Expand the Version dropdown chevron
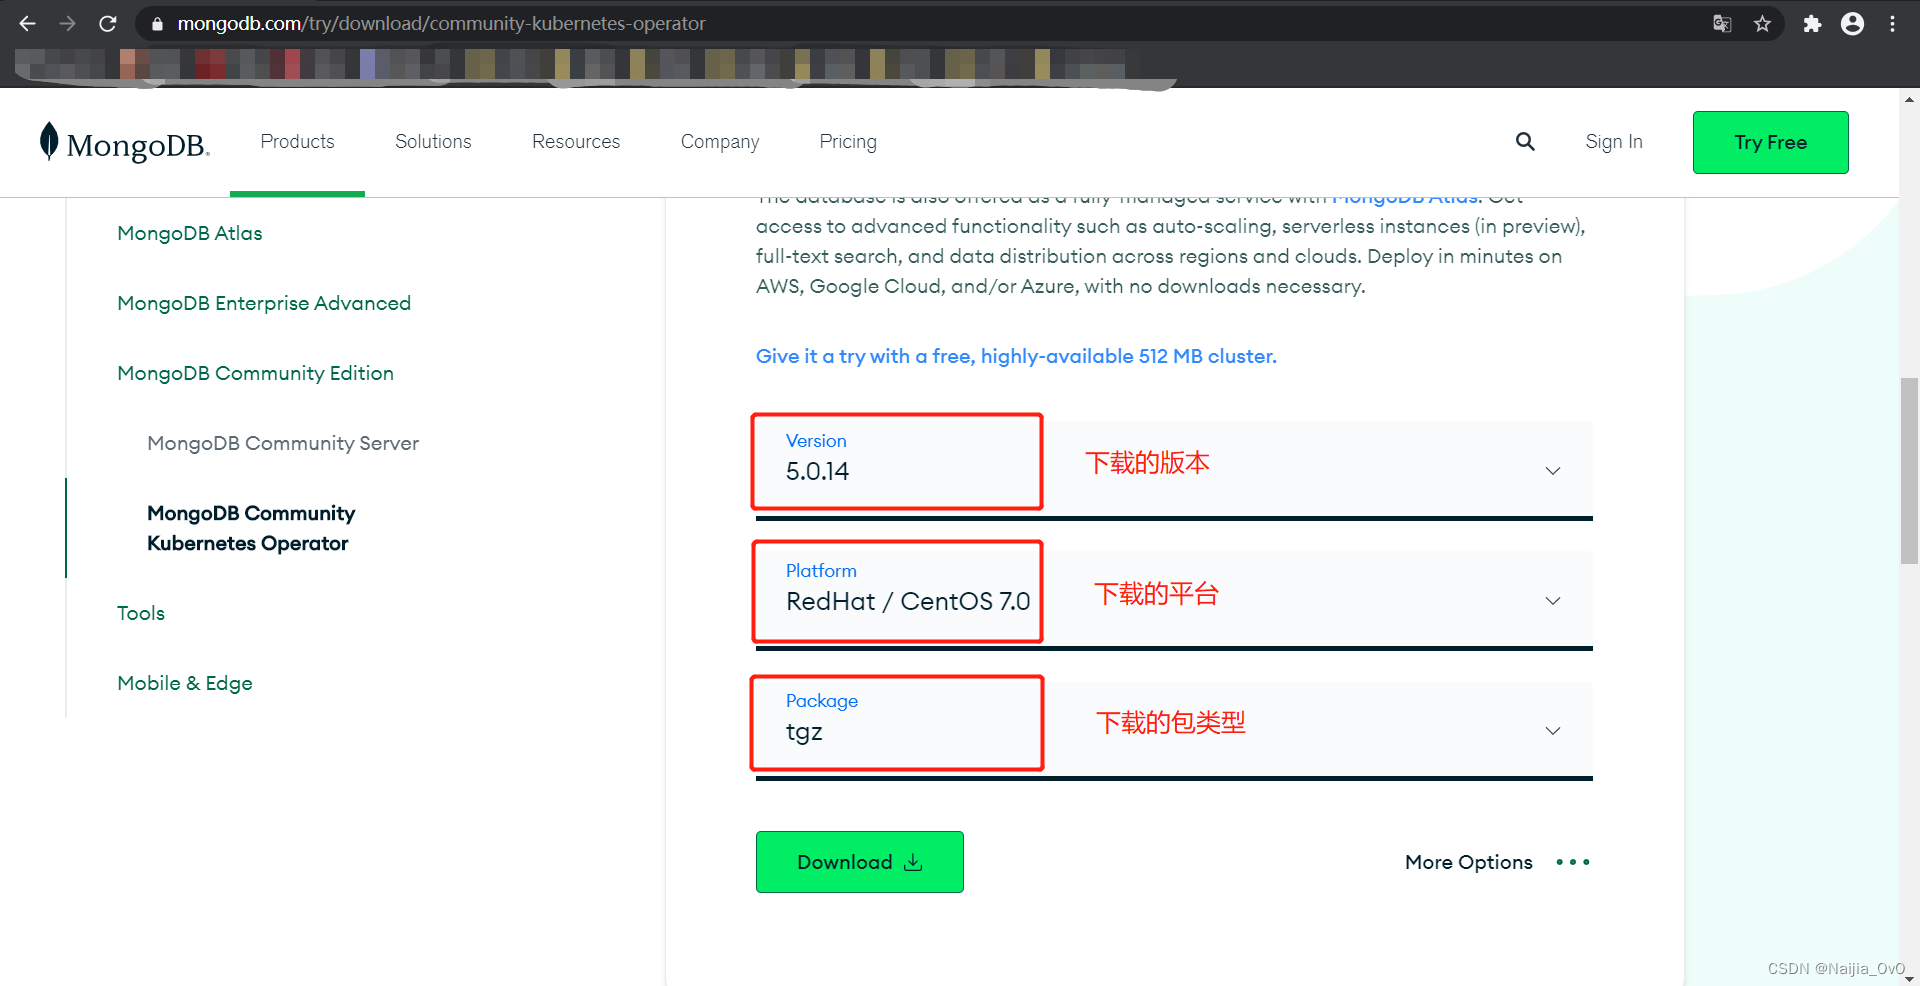The width and height of the screenshot is (1920, 986). click(x=1553, y=471)
